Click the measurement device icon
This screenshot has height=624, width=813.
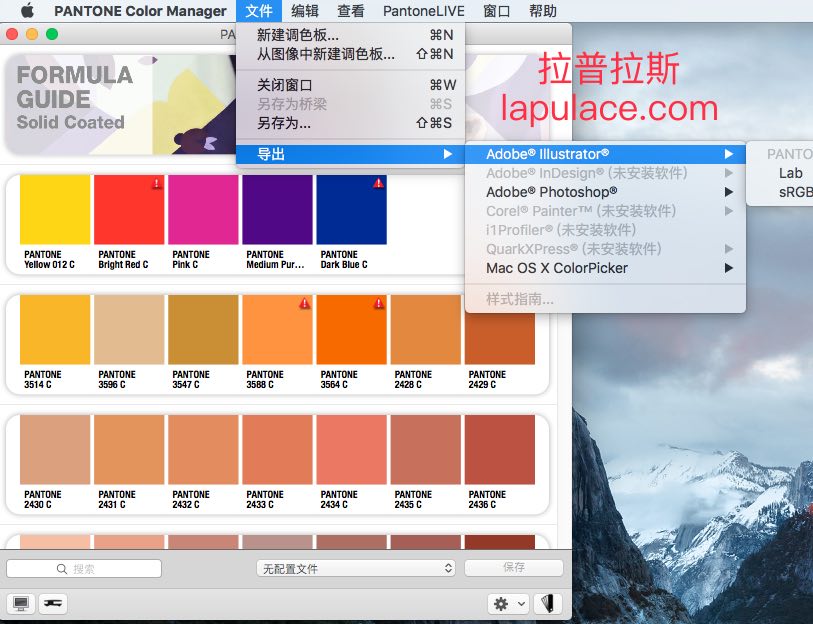(53, 604)
